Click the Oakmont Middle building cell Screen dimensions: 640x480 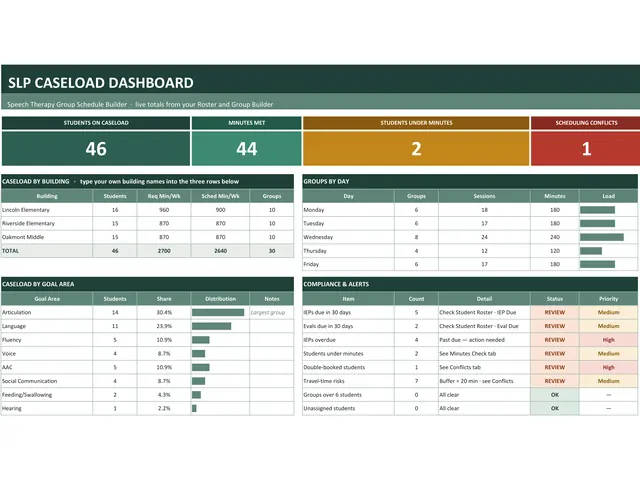point(47,237)
